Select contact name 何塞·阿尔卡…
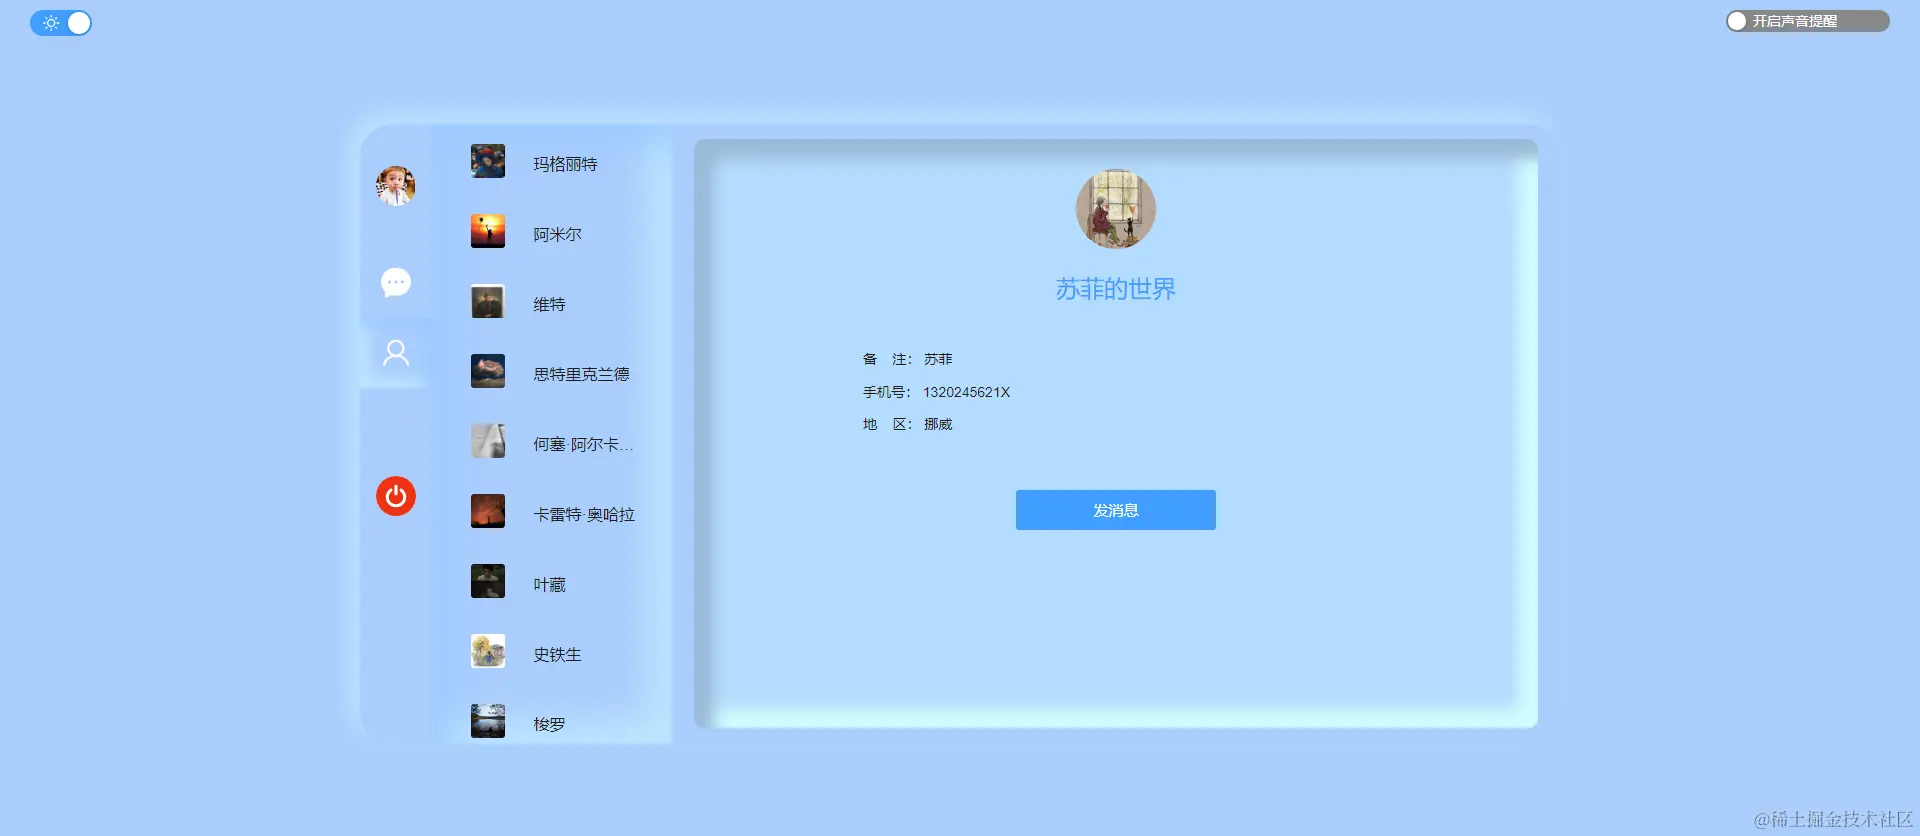Viewport: 1920px width, 836px height. (583, 444)
